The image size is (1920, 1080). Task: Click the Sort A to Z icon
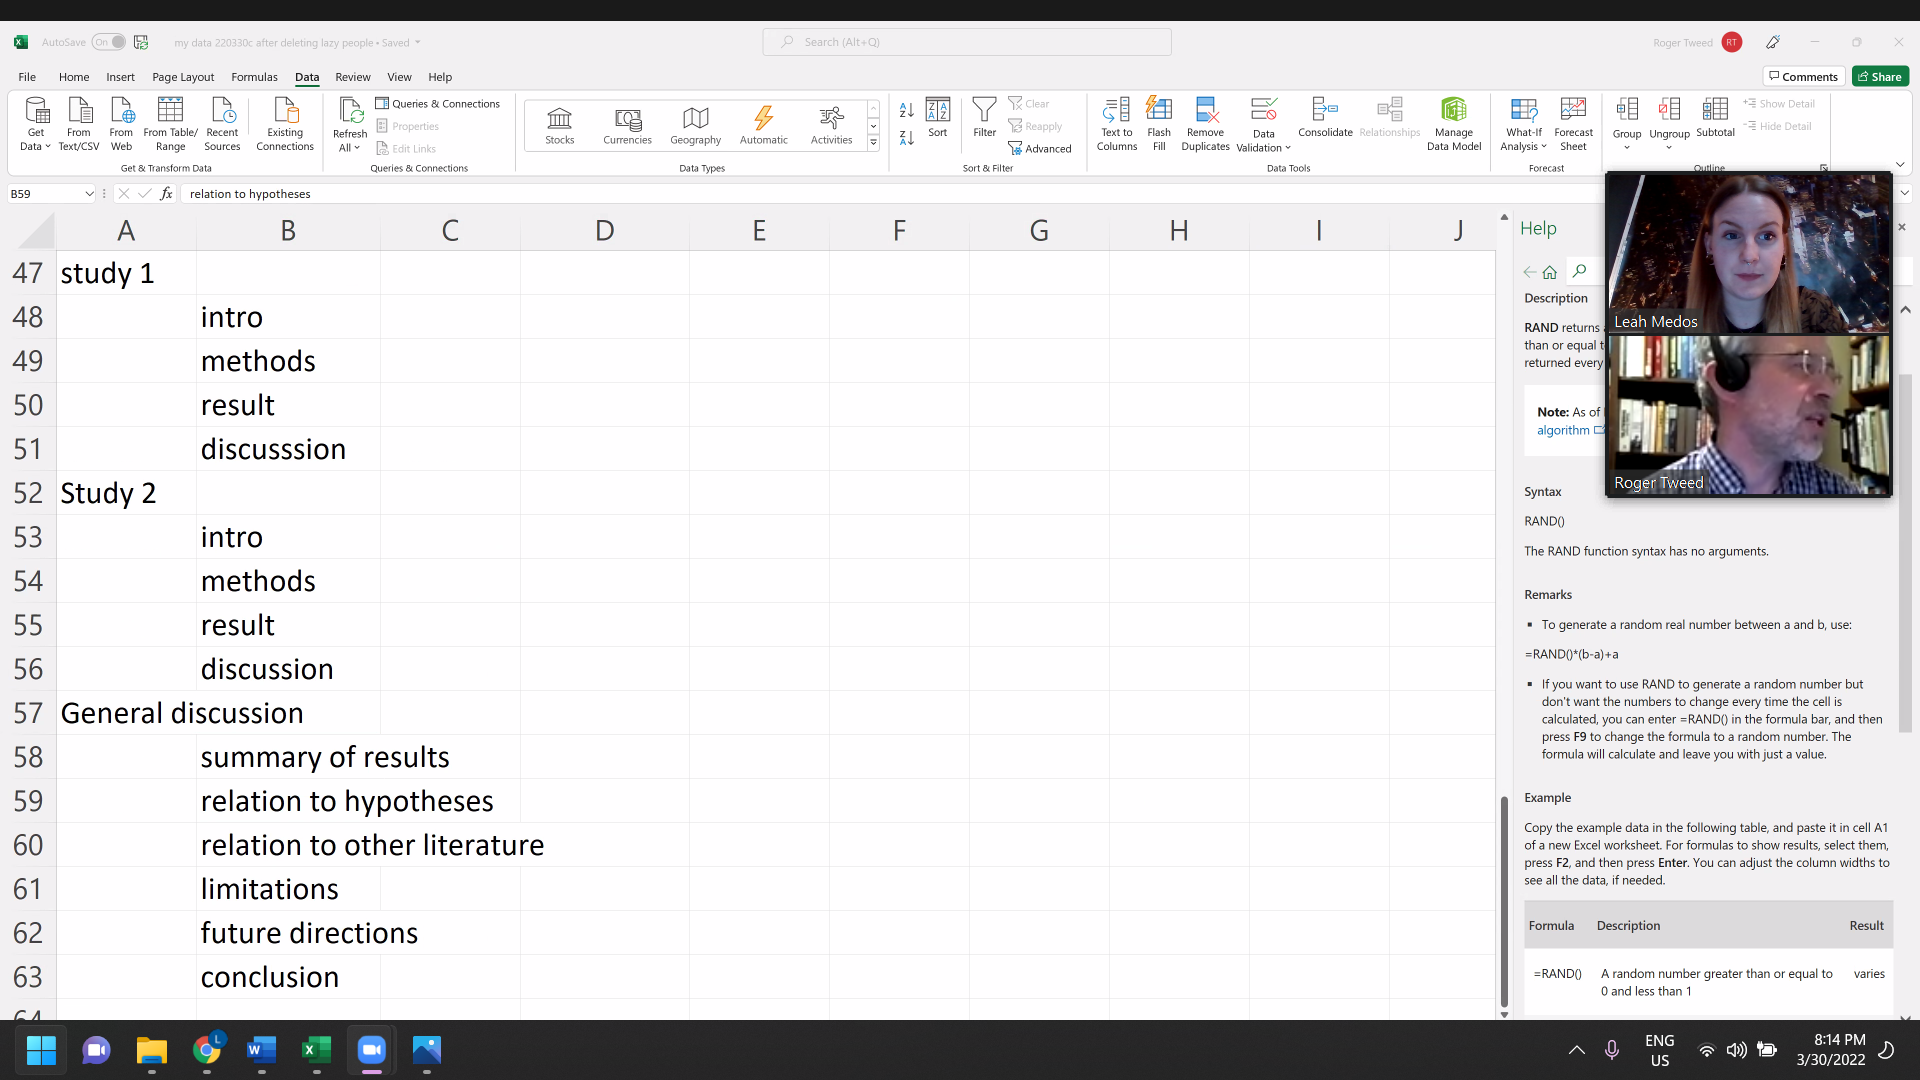pyautogui.click(x=906, y=110)
